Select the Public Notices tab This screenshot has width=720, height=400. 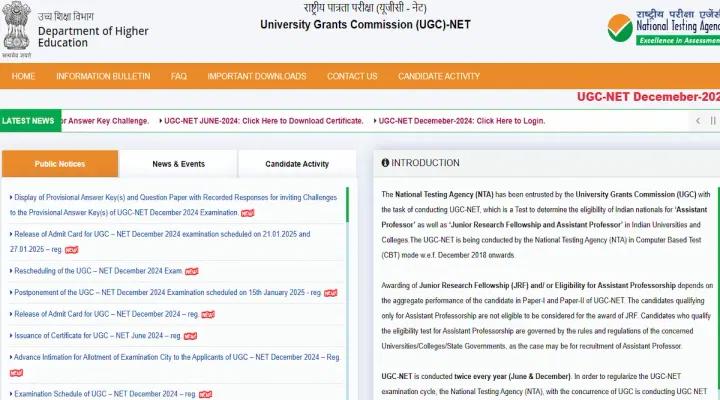click(60, 164)
